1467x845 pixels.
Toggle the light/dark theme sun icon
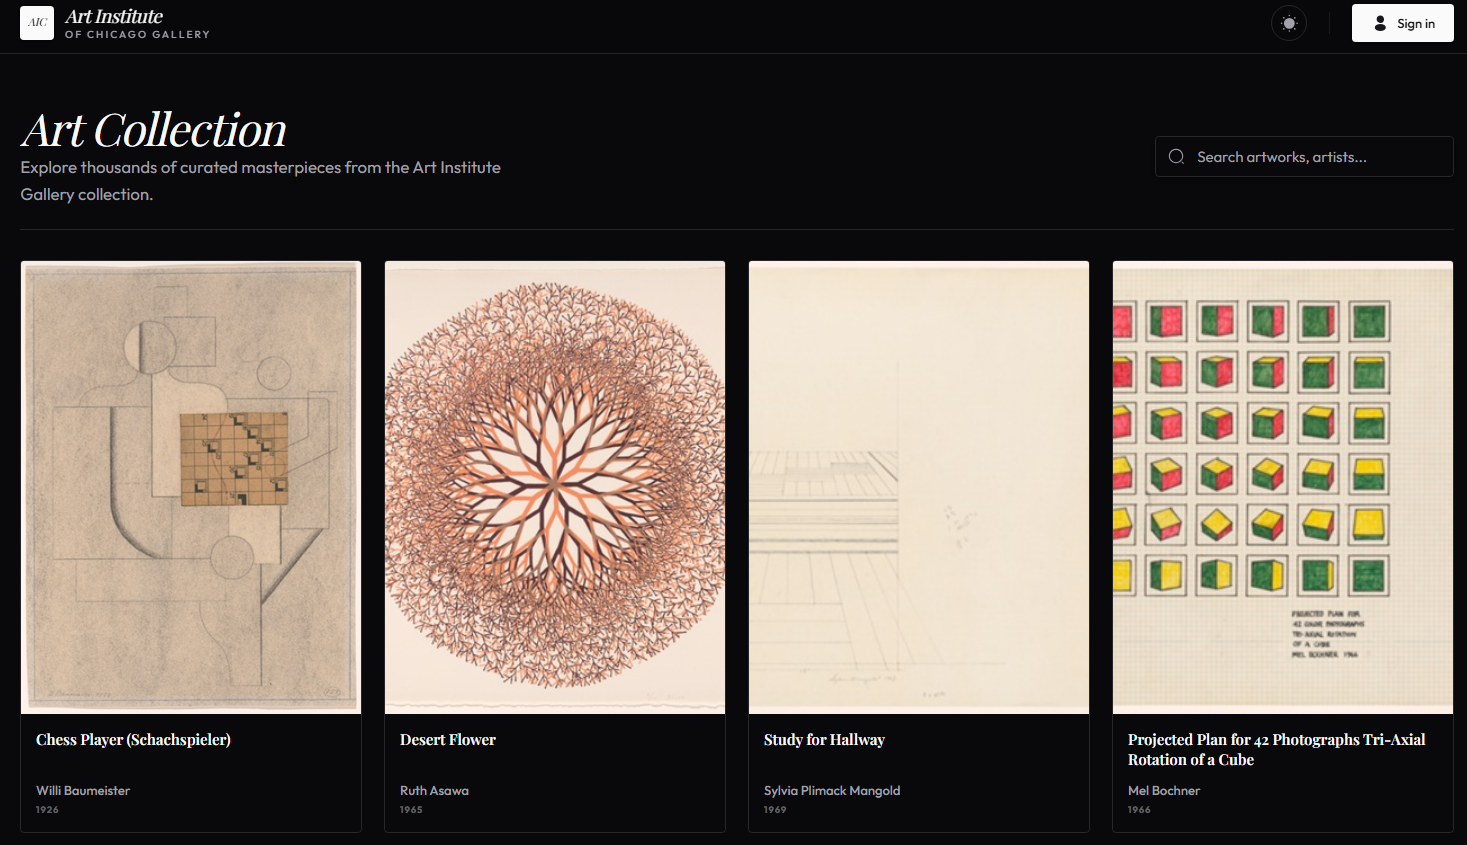1289,23
